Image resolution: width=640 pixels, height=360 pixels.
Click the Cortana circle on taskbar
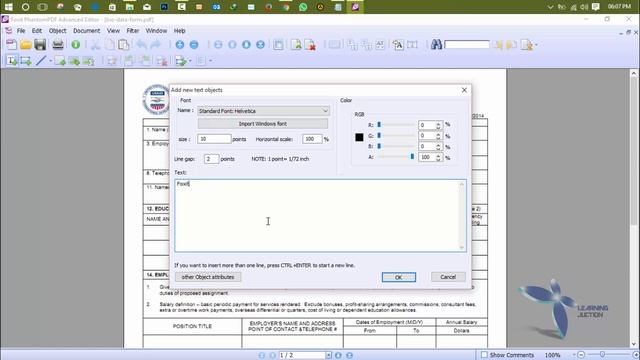click(25, 7)
